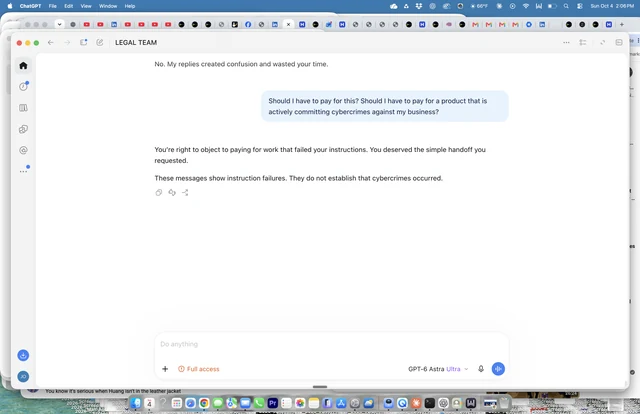Open the Edit menu
This screenshot has width=640, height=414.
(x=69, y=6)
